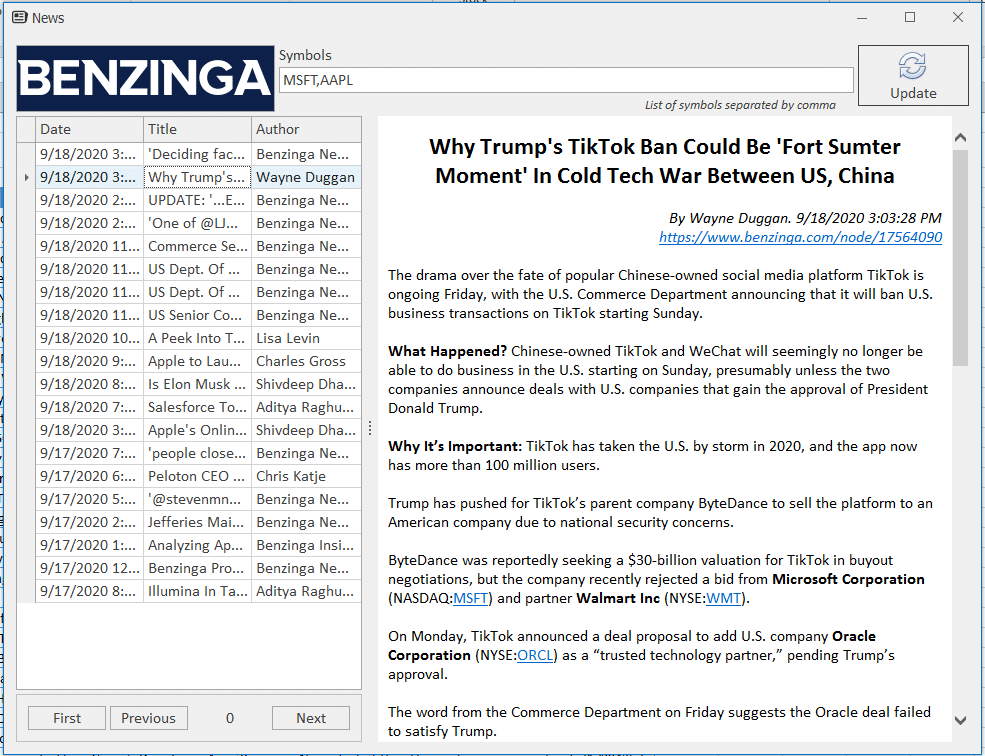Sort news by Title column header
985x756 pixels.
(x=197, y=129)
